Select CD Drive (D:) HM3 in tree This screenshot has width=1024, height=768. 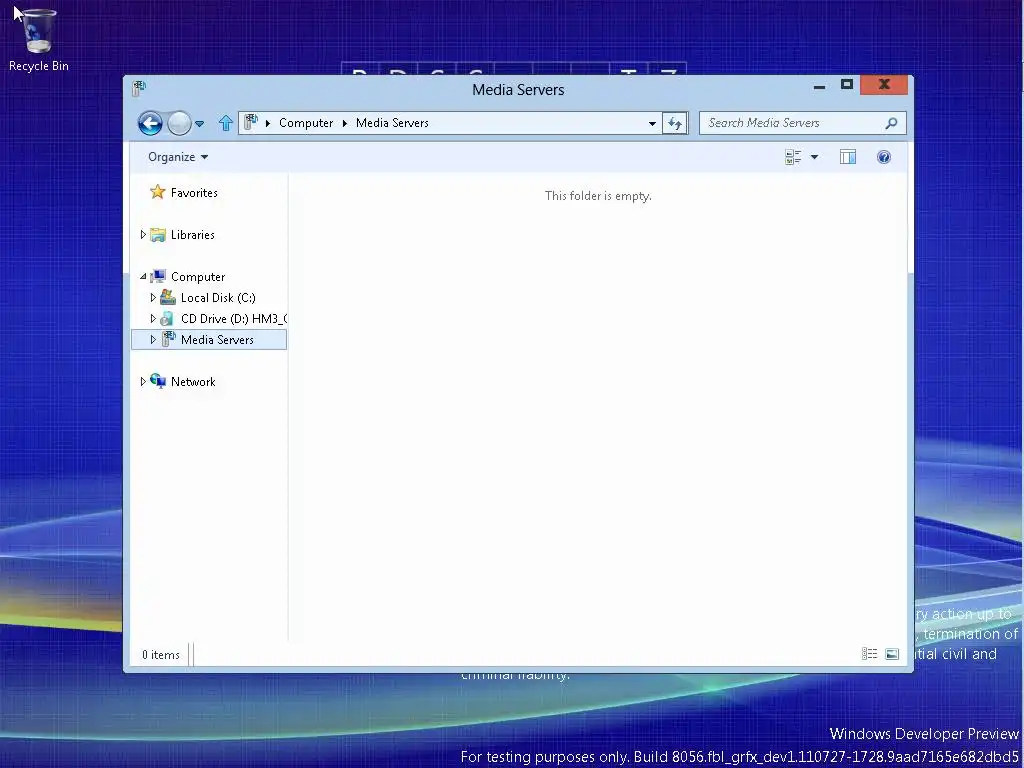point(233,319)
